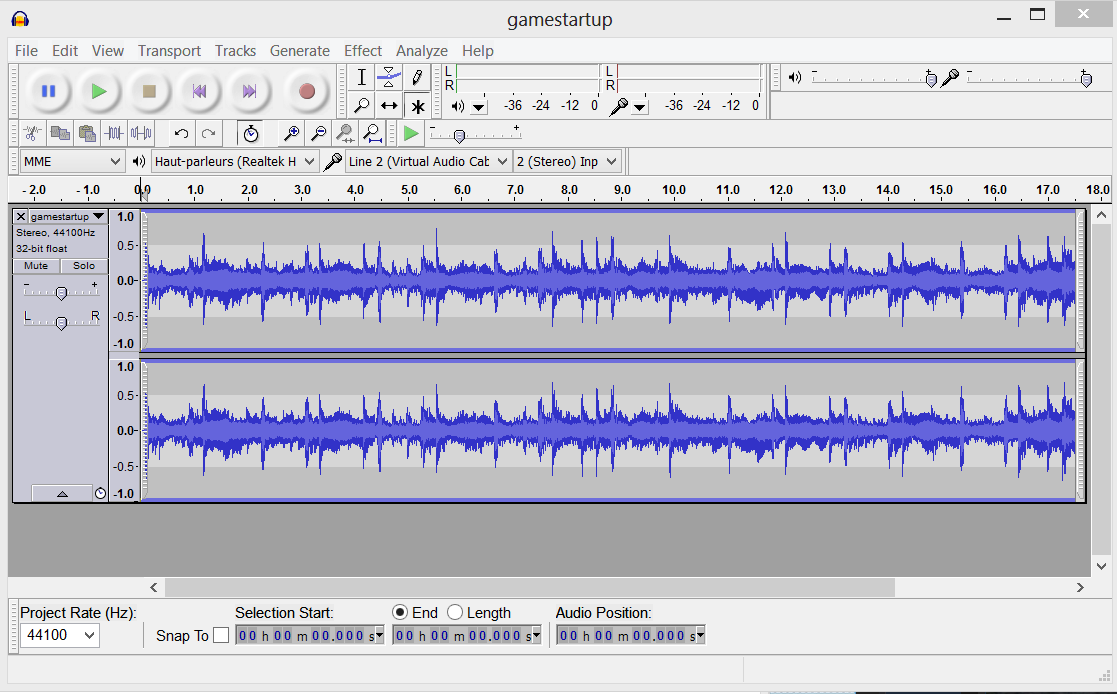
Task: Start recording with the Record button
Action: pos(307,91)
